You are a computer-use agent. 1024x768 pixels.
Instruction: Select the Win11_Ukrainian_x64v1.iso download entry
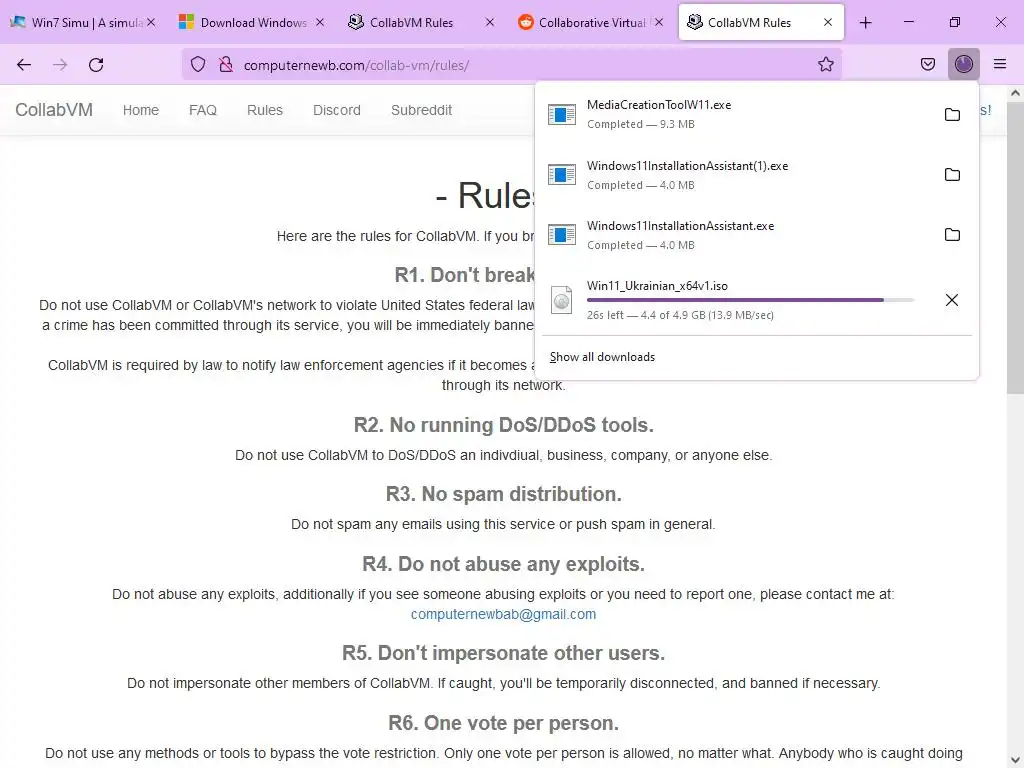point(756,300)
